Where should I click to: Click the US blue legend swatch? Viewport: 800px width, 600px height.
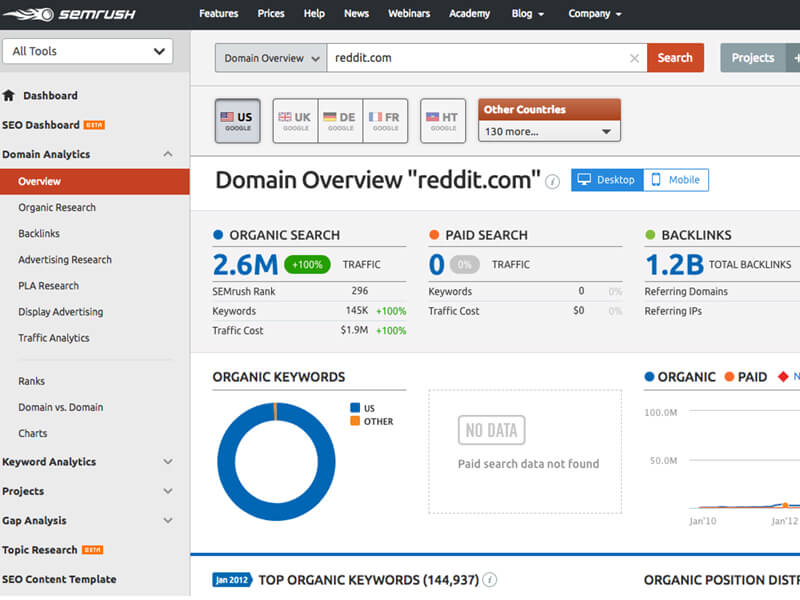point(355,408)
